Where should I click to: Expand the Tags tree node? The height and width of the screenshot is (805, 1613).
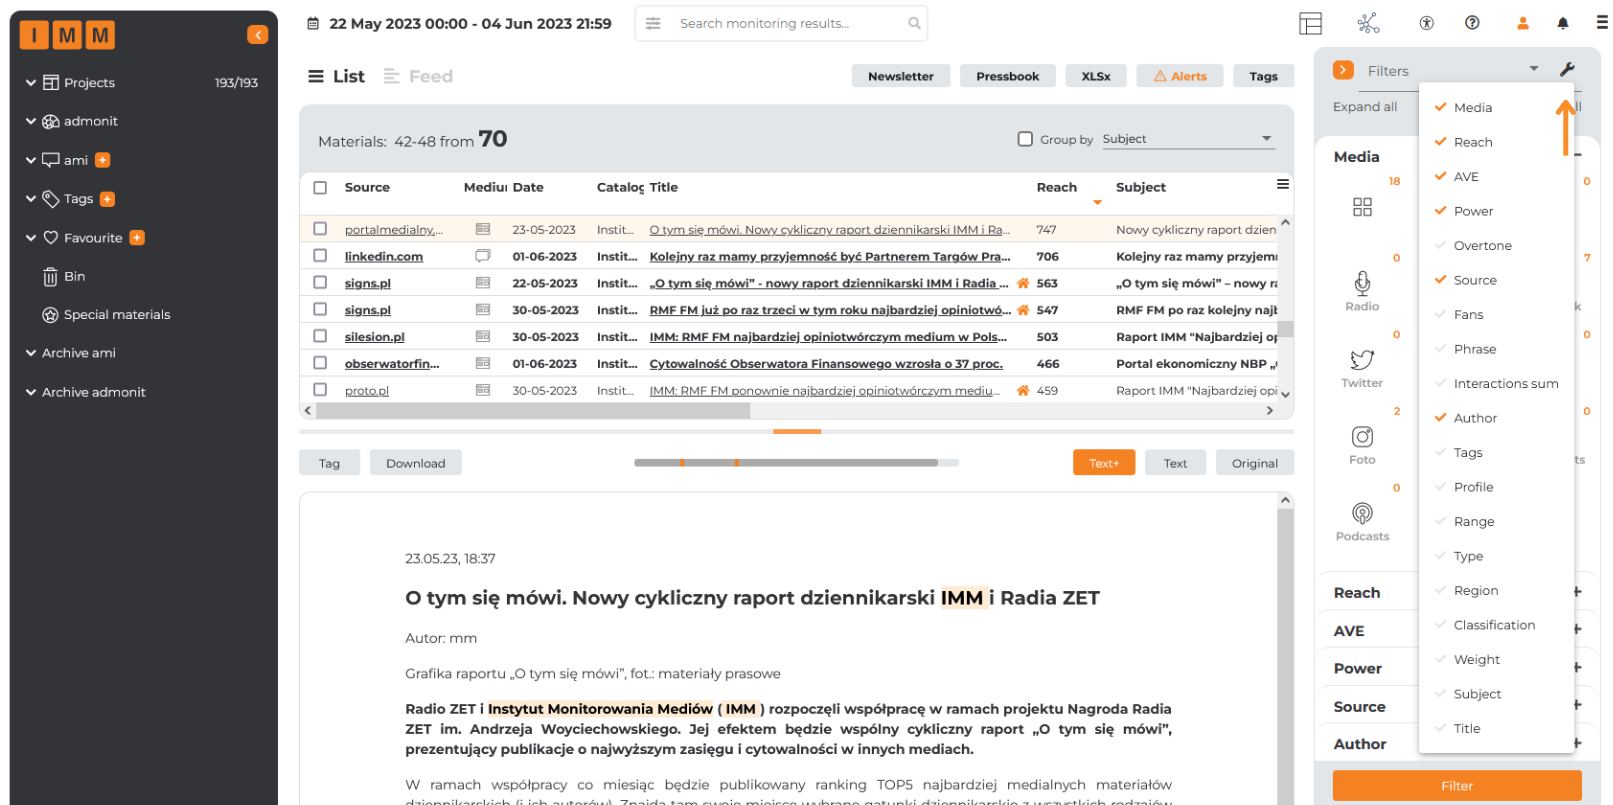tap(31, 199)
